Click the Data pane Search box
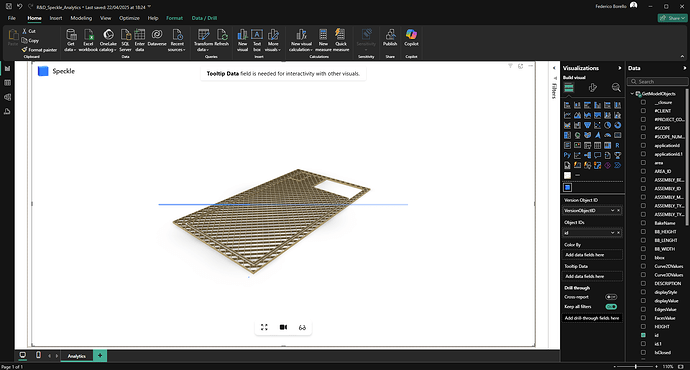 click(658, 81)
